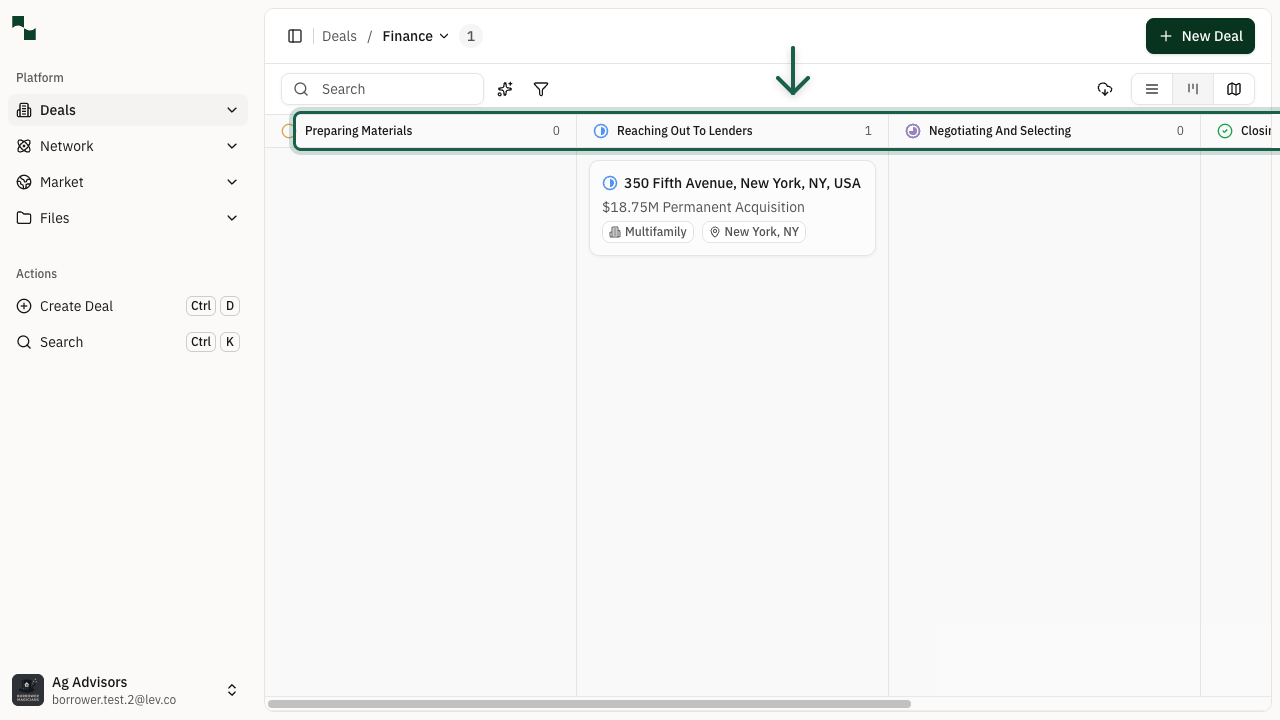Select the kanban board view toggle
This screenshot has width=1280, height=720.
[x=1192, y=89]
